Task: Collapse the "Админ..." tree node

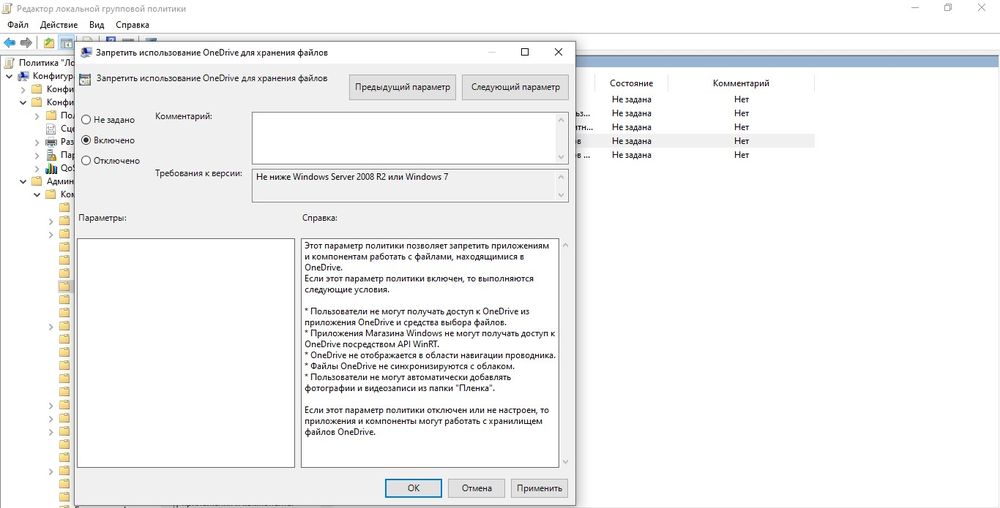Action: click(x=23, y=182)
